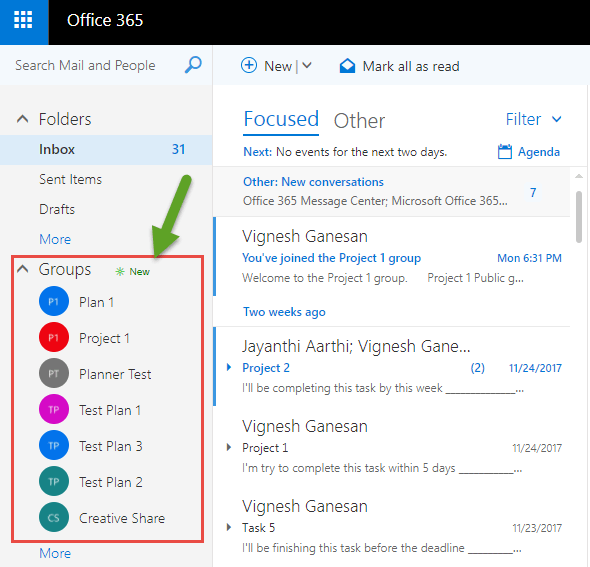Click the new conversations count 7

click(x=533, y=193)
